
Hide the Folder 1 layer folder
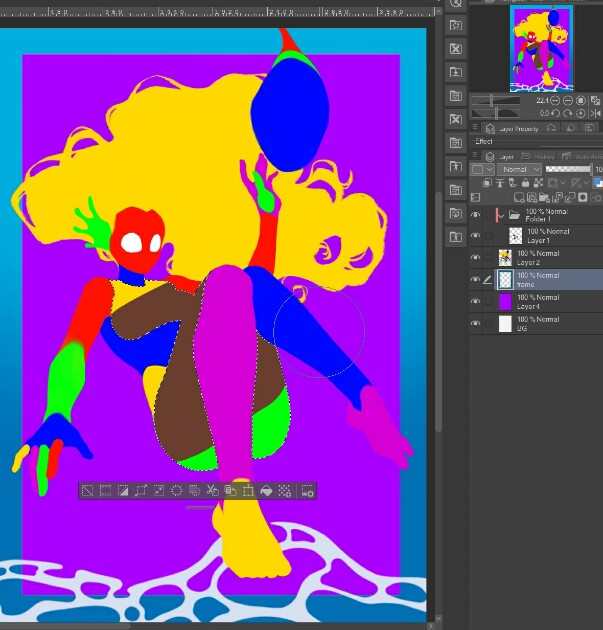coord(475,215)
